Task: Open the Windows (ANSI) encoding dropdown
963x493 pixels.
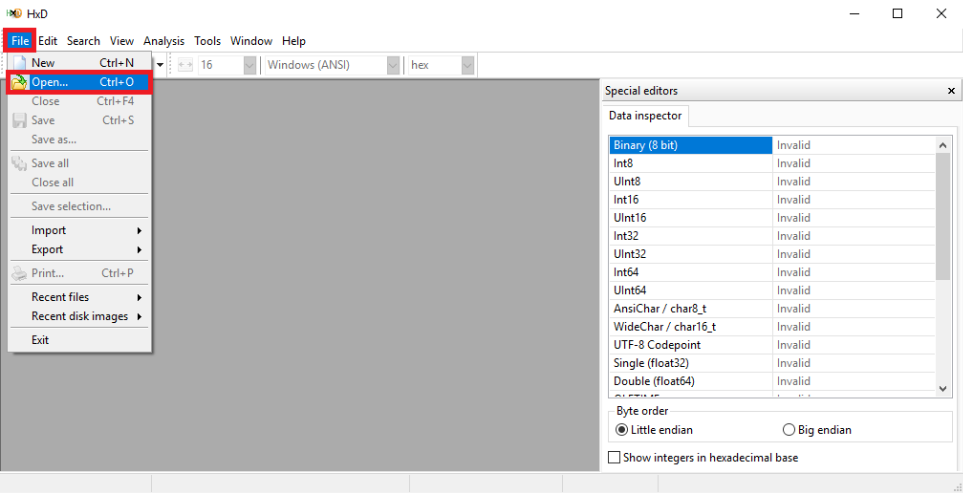Action: point(393,65)
